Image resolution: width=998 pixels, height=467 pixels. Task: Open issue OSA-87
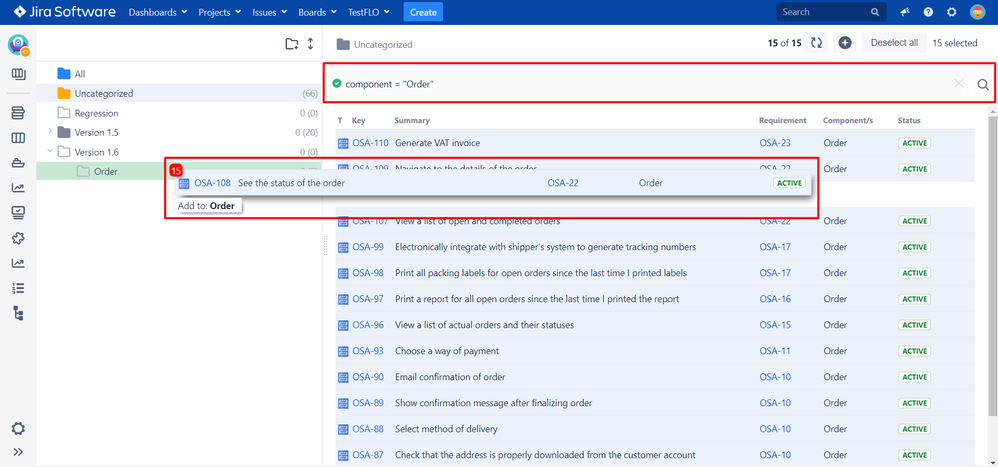click(x=368, y=456)
